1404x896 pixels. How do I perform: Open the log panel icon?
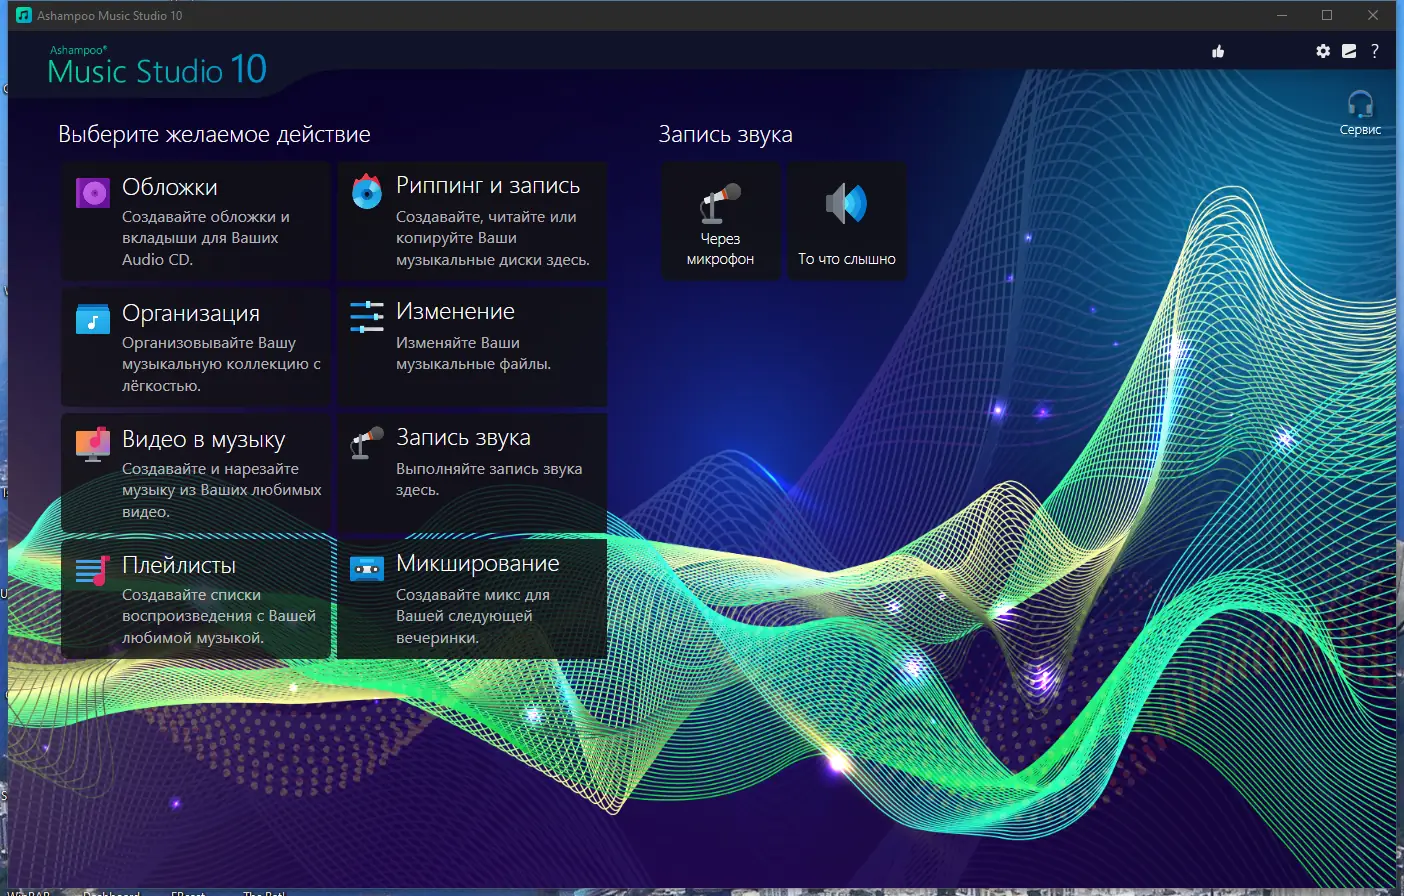[1348, 50]
